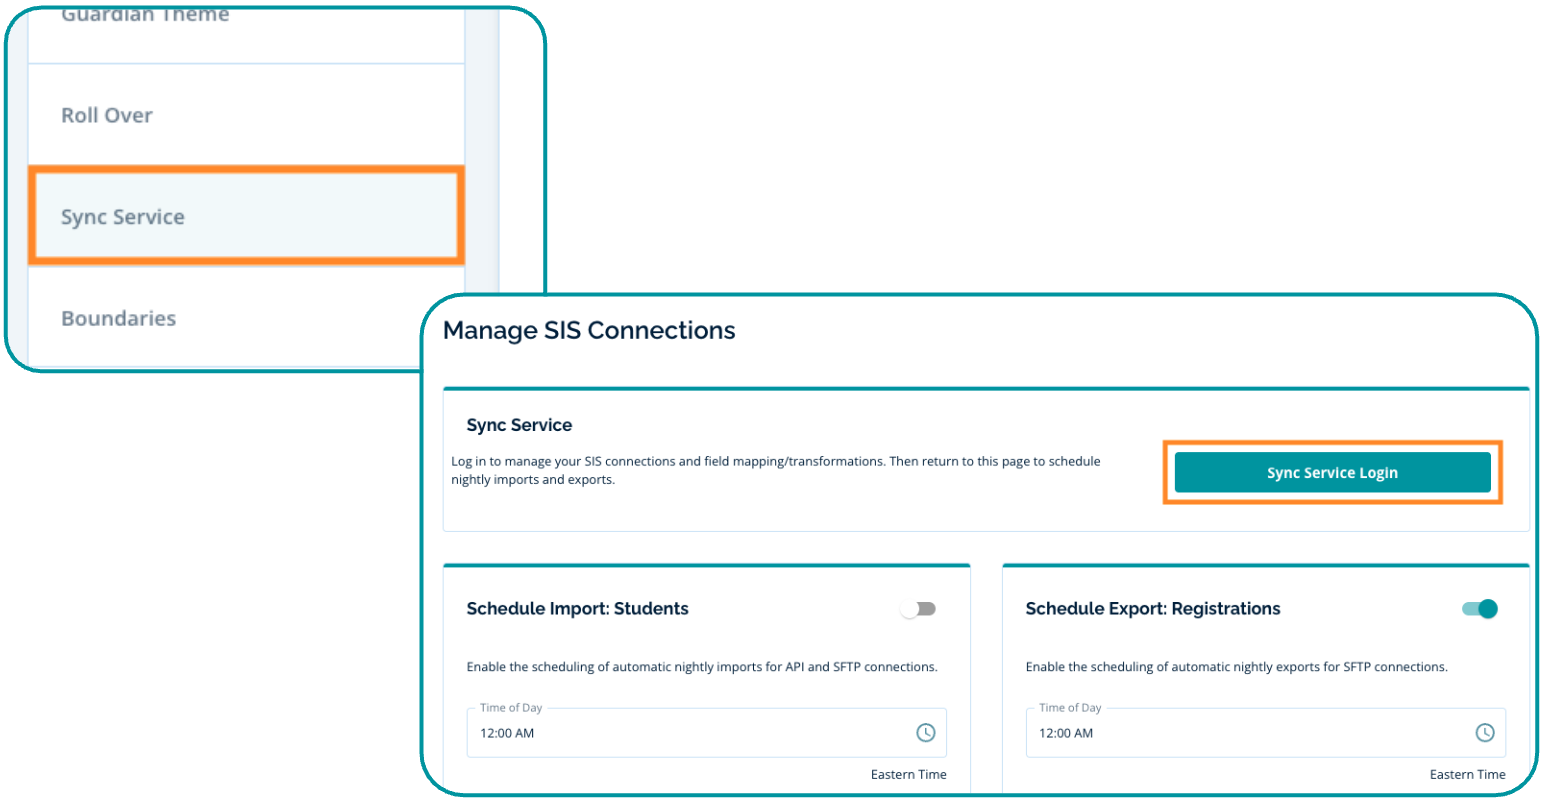Click the Manage SIS Connections heading
The width and height of the screenshot is (1544, 810).
point(589,331)
